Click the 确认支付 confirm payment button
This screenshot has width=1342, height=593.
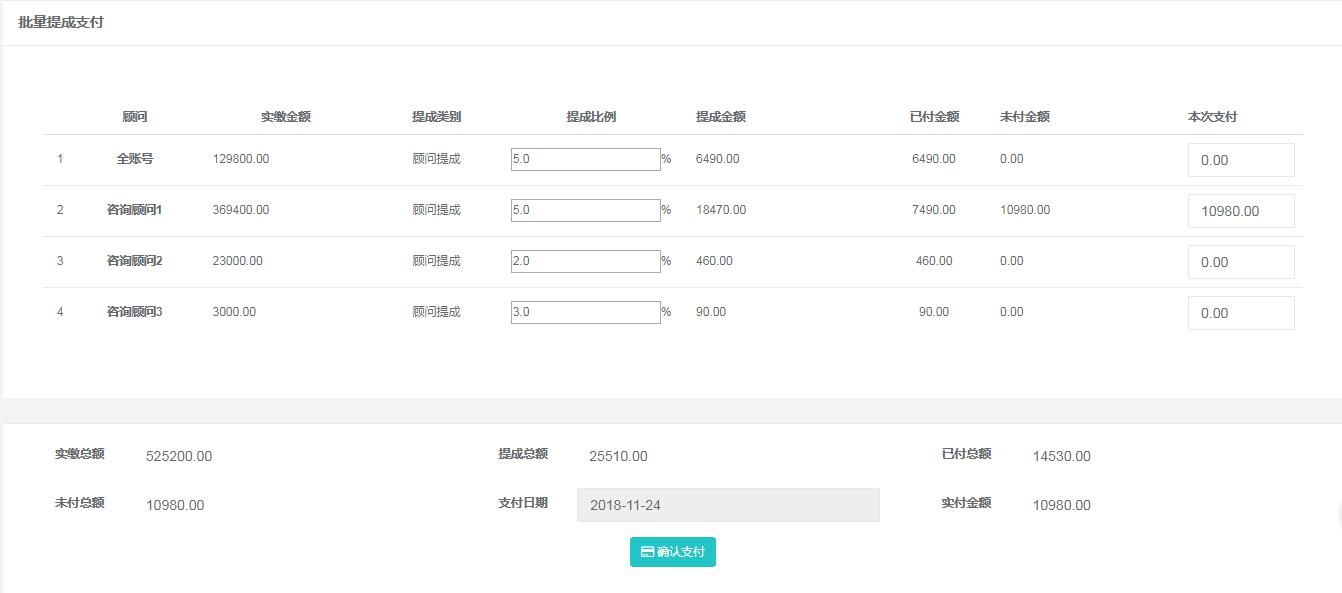point(673,552)
